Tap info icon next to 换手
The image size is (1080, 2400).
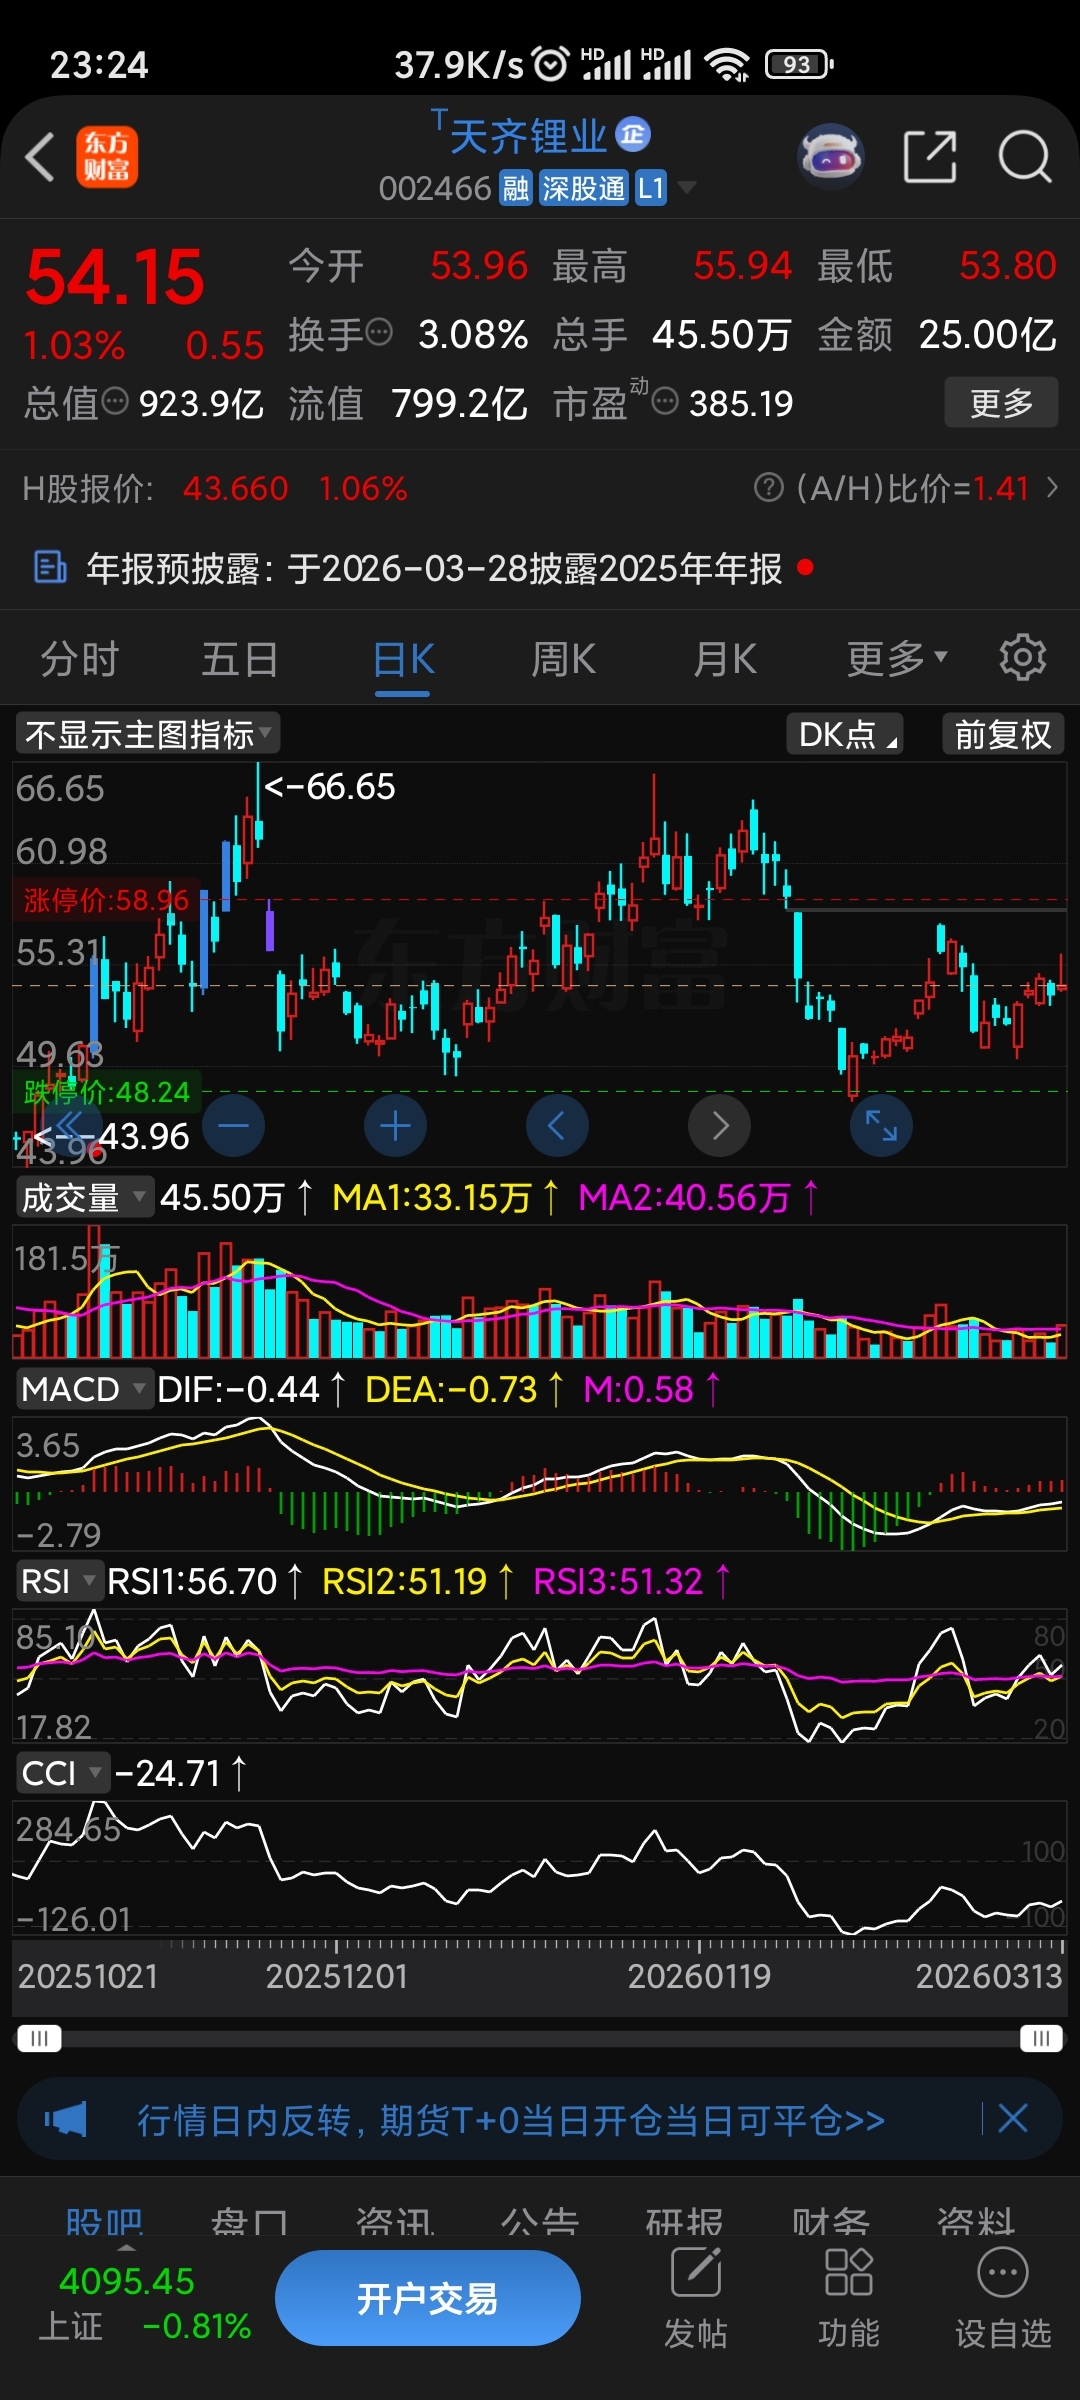(379, 331)
